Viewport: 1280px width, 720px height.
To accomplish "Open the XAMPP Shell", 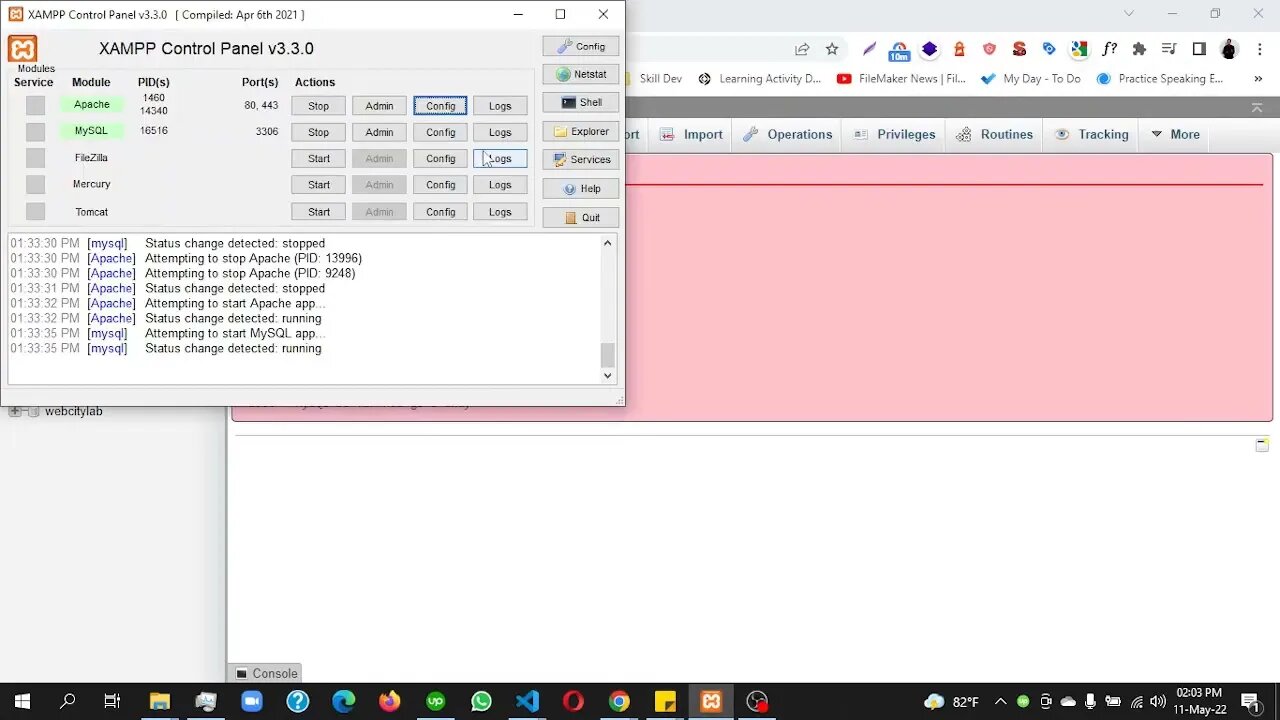I will point(581,102).
